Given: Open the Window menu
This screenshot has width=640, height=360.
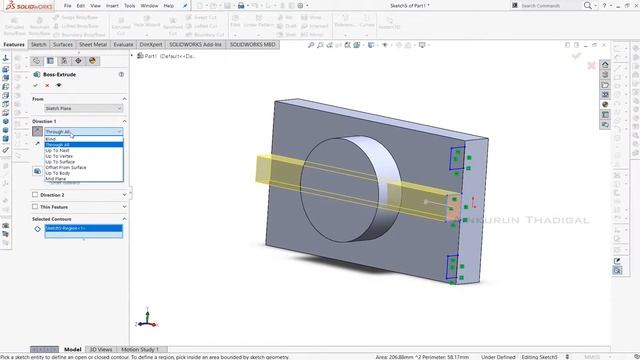Looking at the screenshot, I should click(149, 6).
